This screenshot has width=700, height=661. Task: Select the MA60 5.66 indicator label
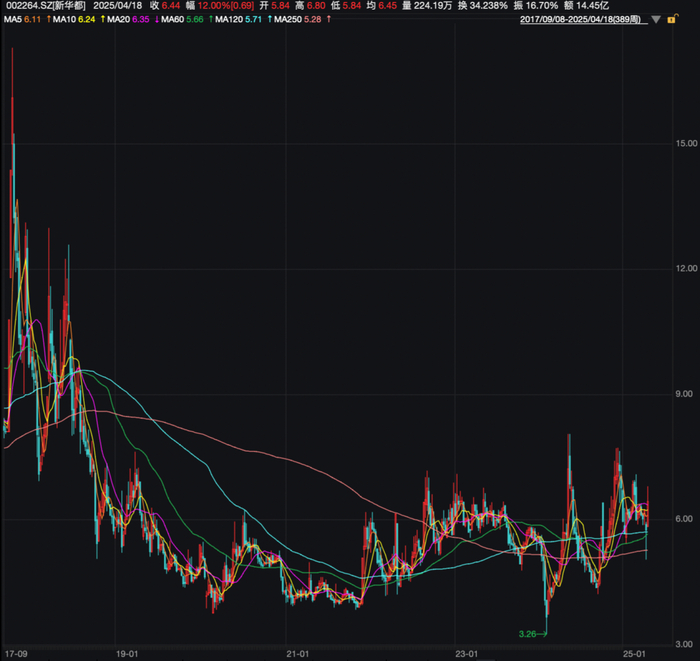182,19
